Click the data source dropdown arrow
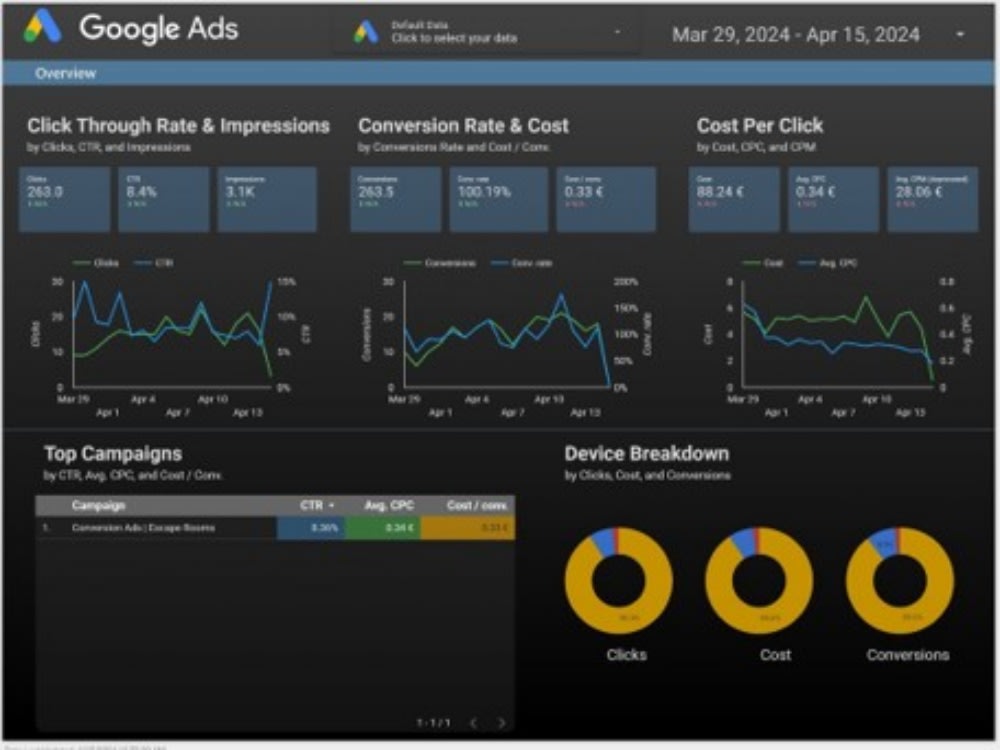This screenshot has width=1000, height=750. point(617,32)
